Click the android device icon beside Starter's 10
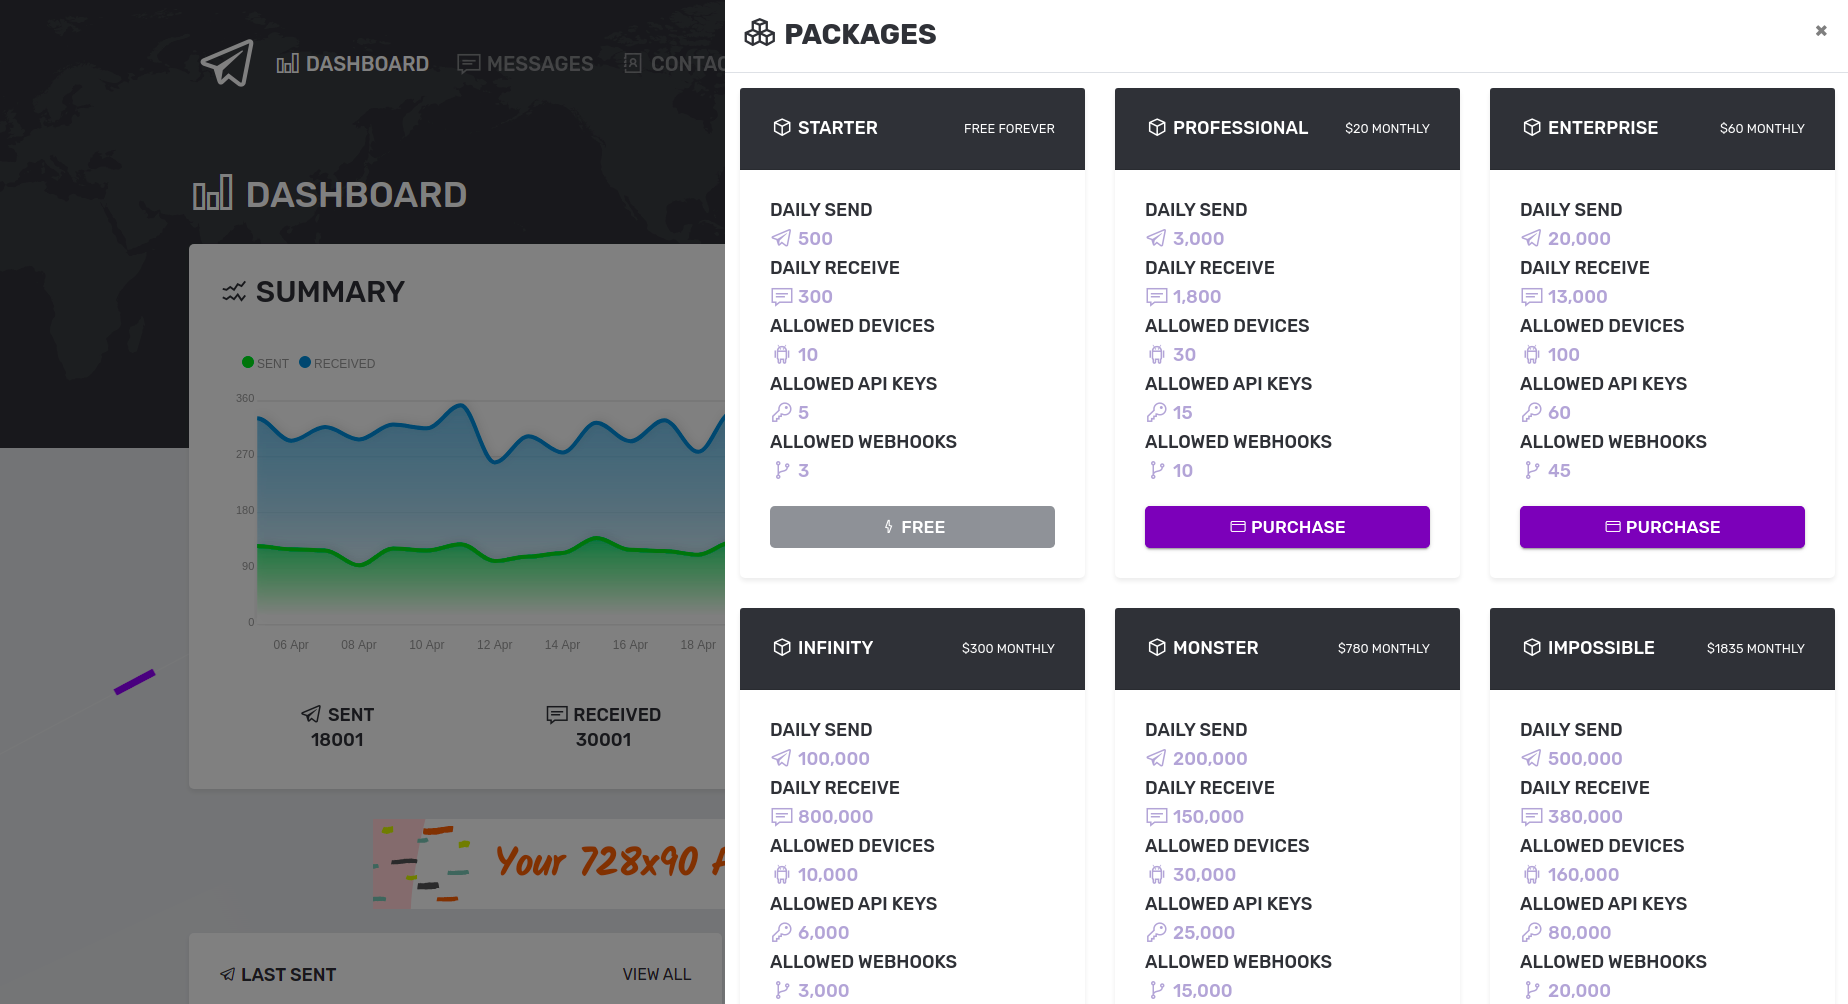Screen dimensions: 1848x1004 coord(781,355)
